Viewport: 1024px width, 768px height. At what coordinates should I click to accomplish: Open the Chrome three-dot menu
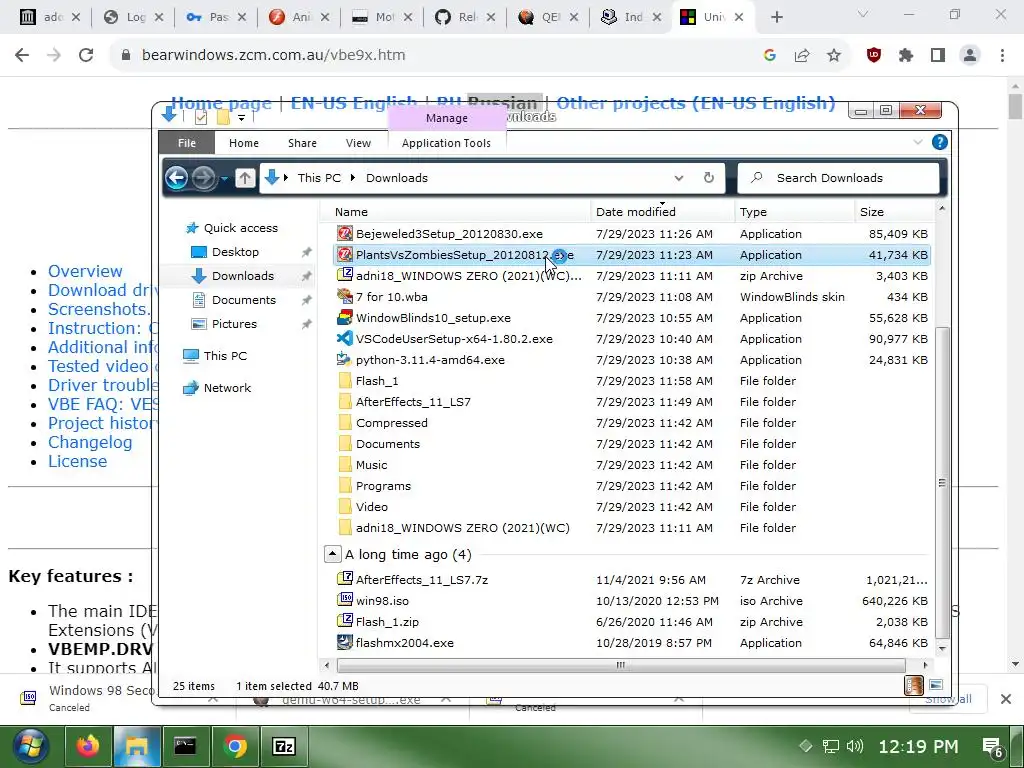(1002, 55)
